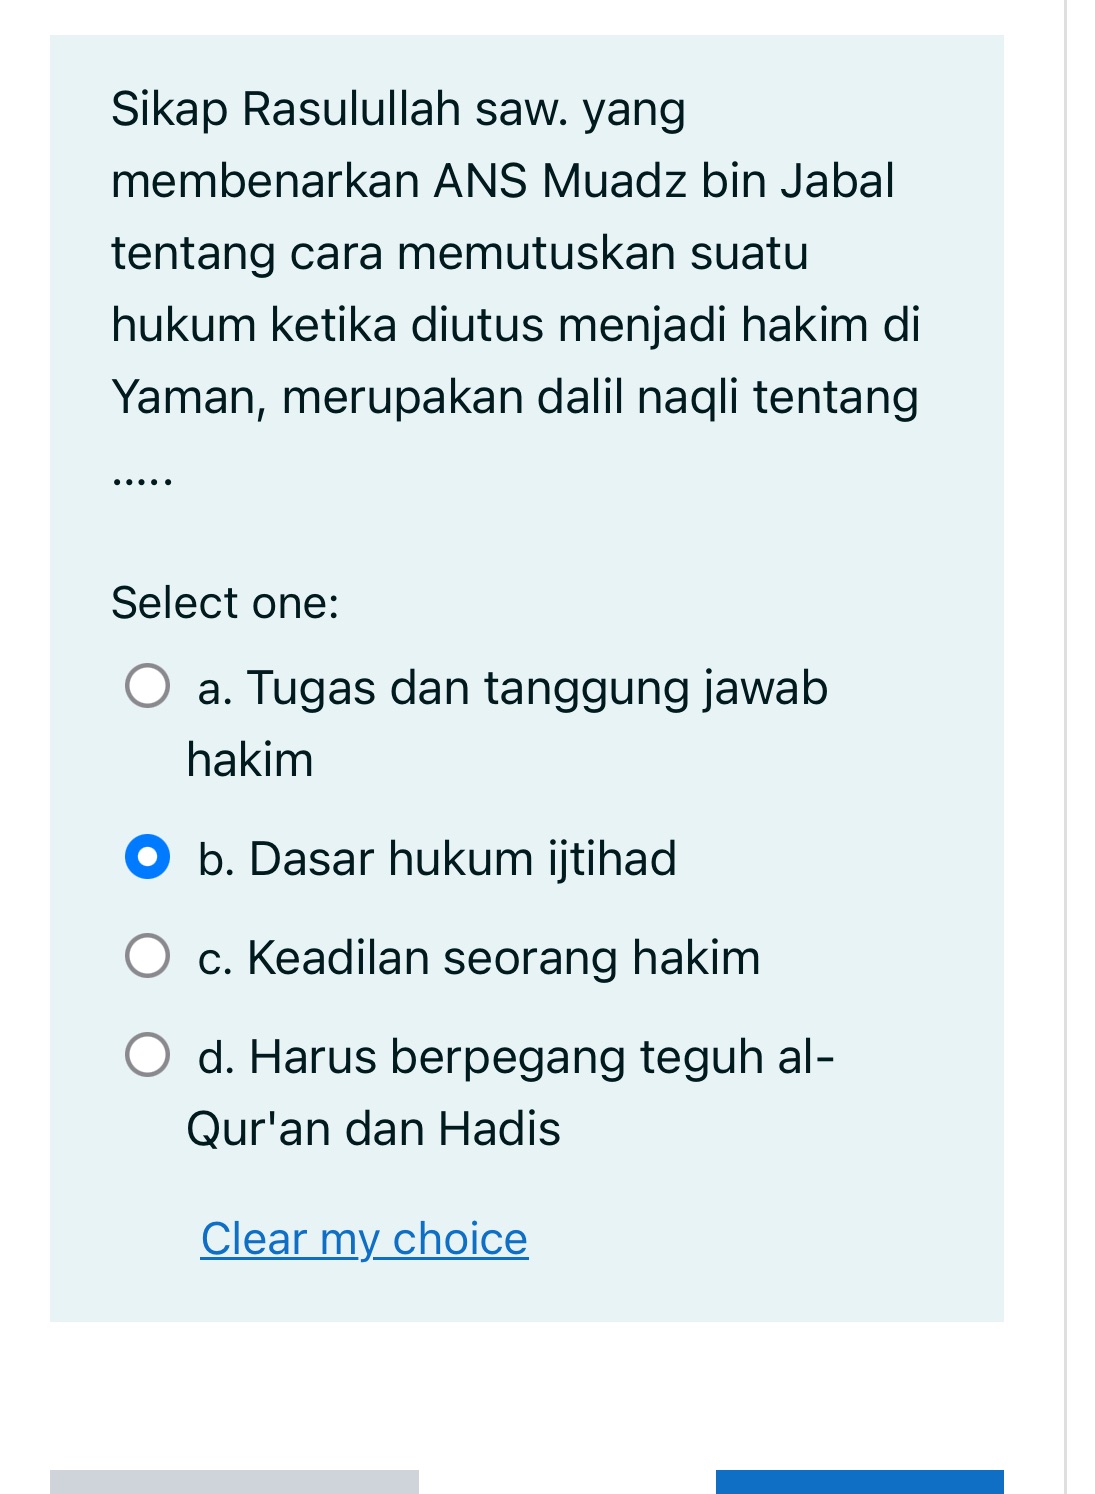Screen dimensions: 1095x1494
Task: Click the Select one label
Action: coord(224,602)
